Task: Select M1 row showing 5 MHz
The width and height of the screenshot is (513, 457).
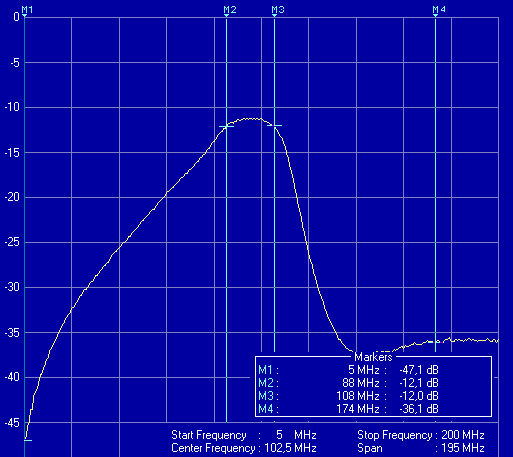Action: [x=348, y=370]
